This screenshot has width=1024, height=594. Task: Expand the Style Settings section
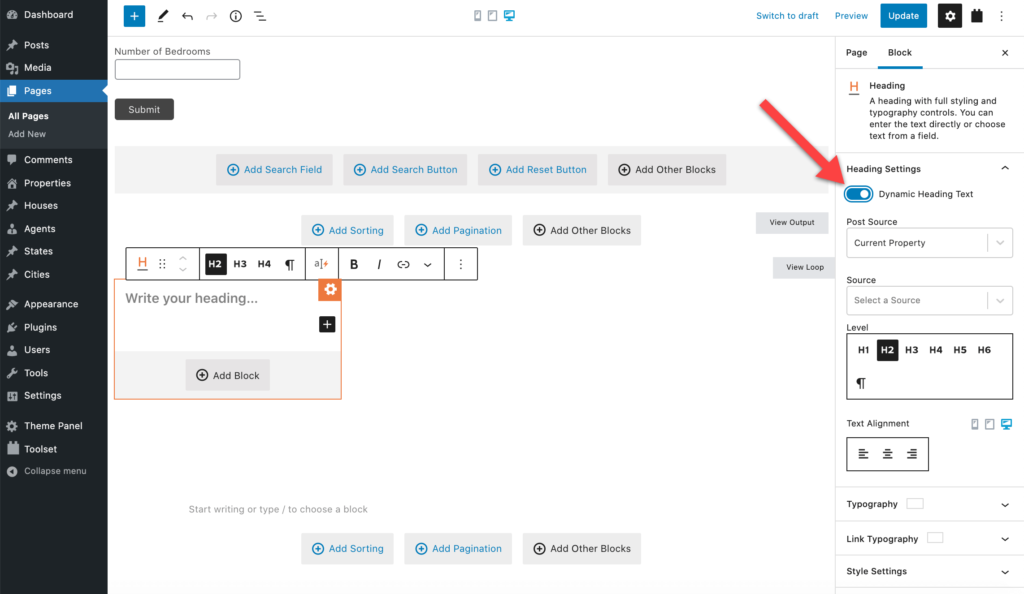[1005, 572]
